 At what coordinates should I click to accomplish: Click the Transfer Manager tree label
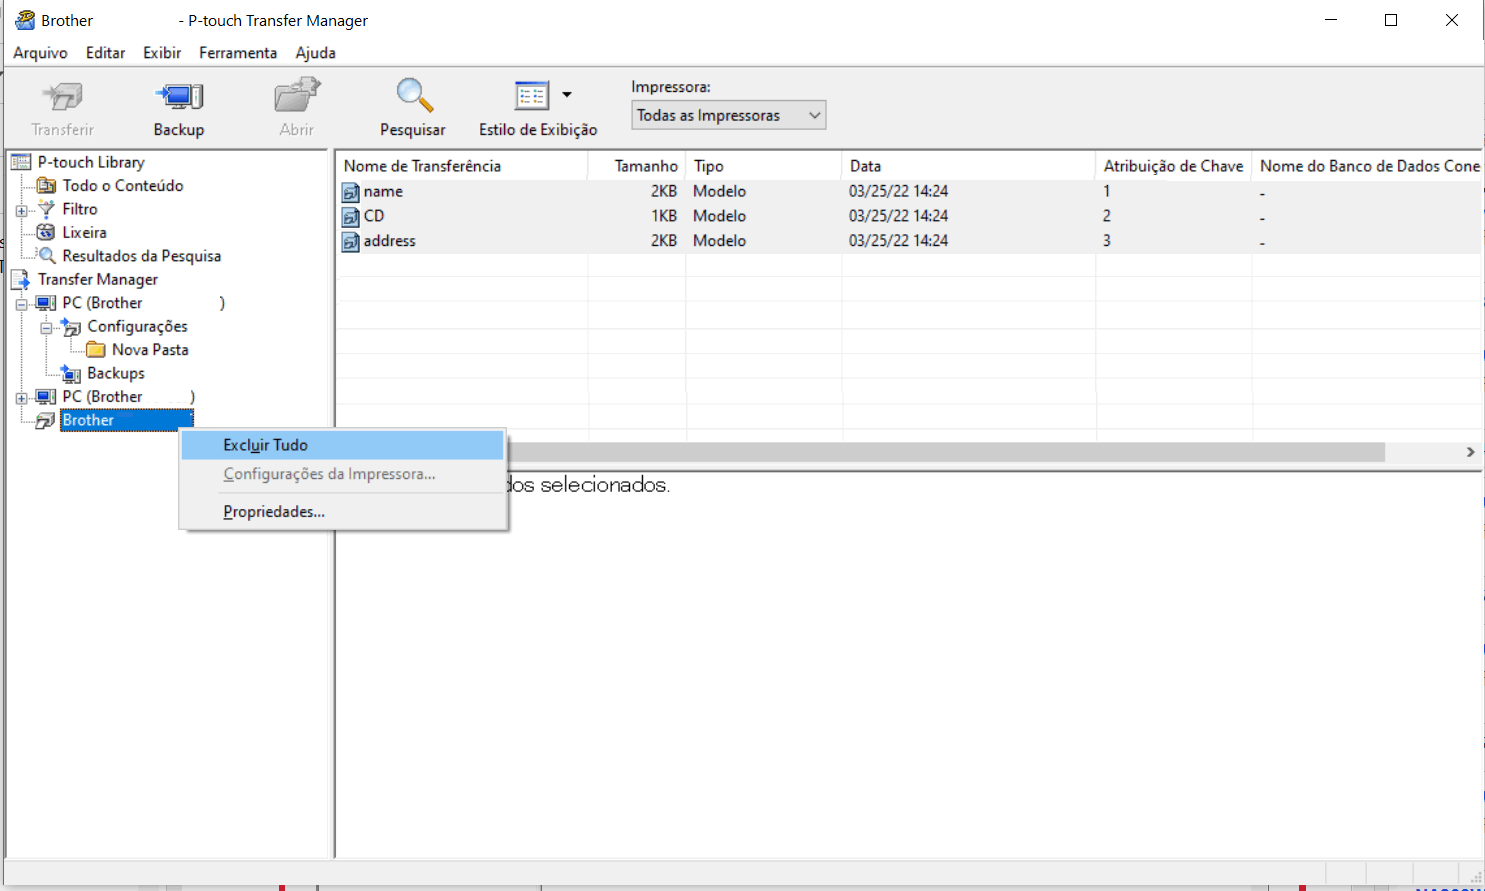[x=98, y=279]
